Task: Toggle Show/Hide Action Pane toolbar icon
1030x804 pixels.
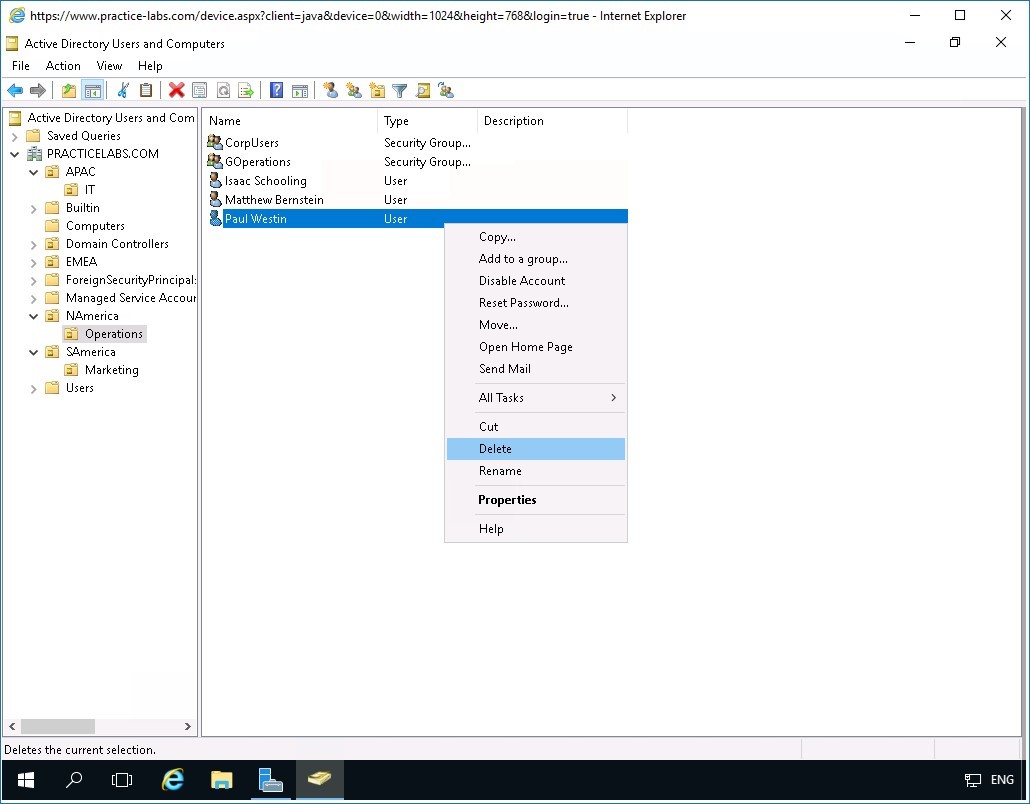Action: point(300,90)
